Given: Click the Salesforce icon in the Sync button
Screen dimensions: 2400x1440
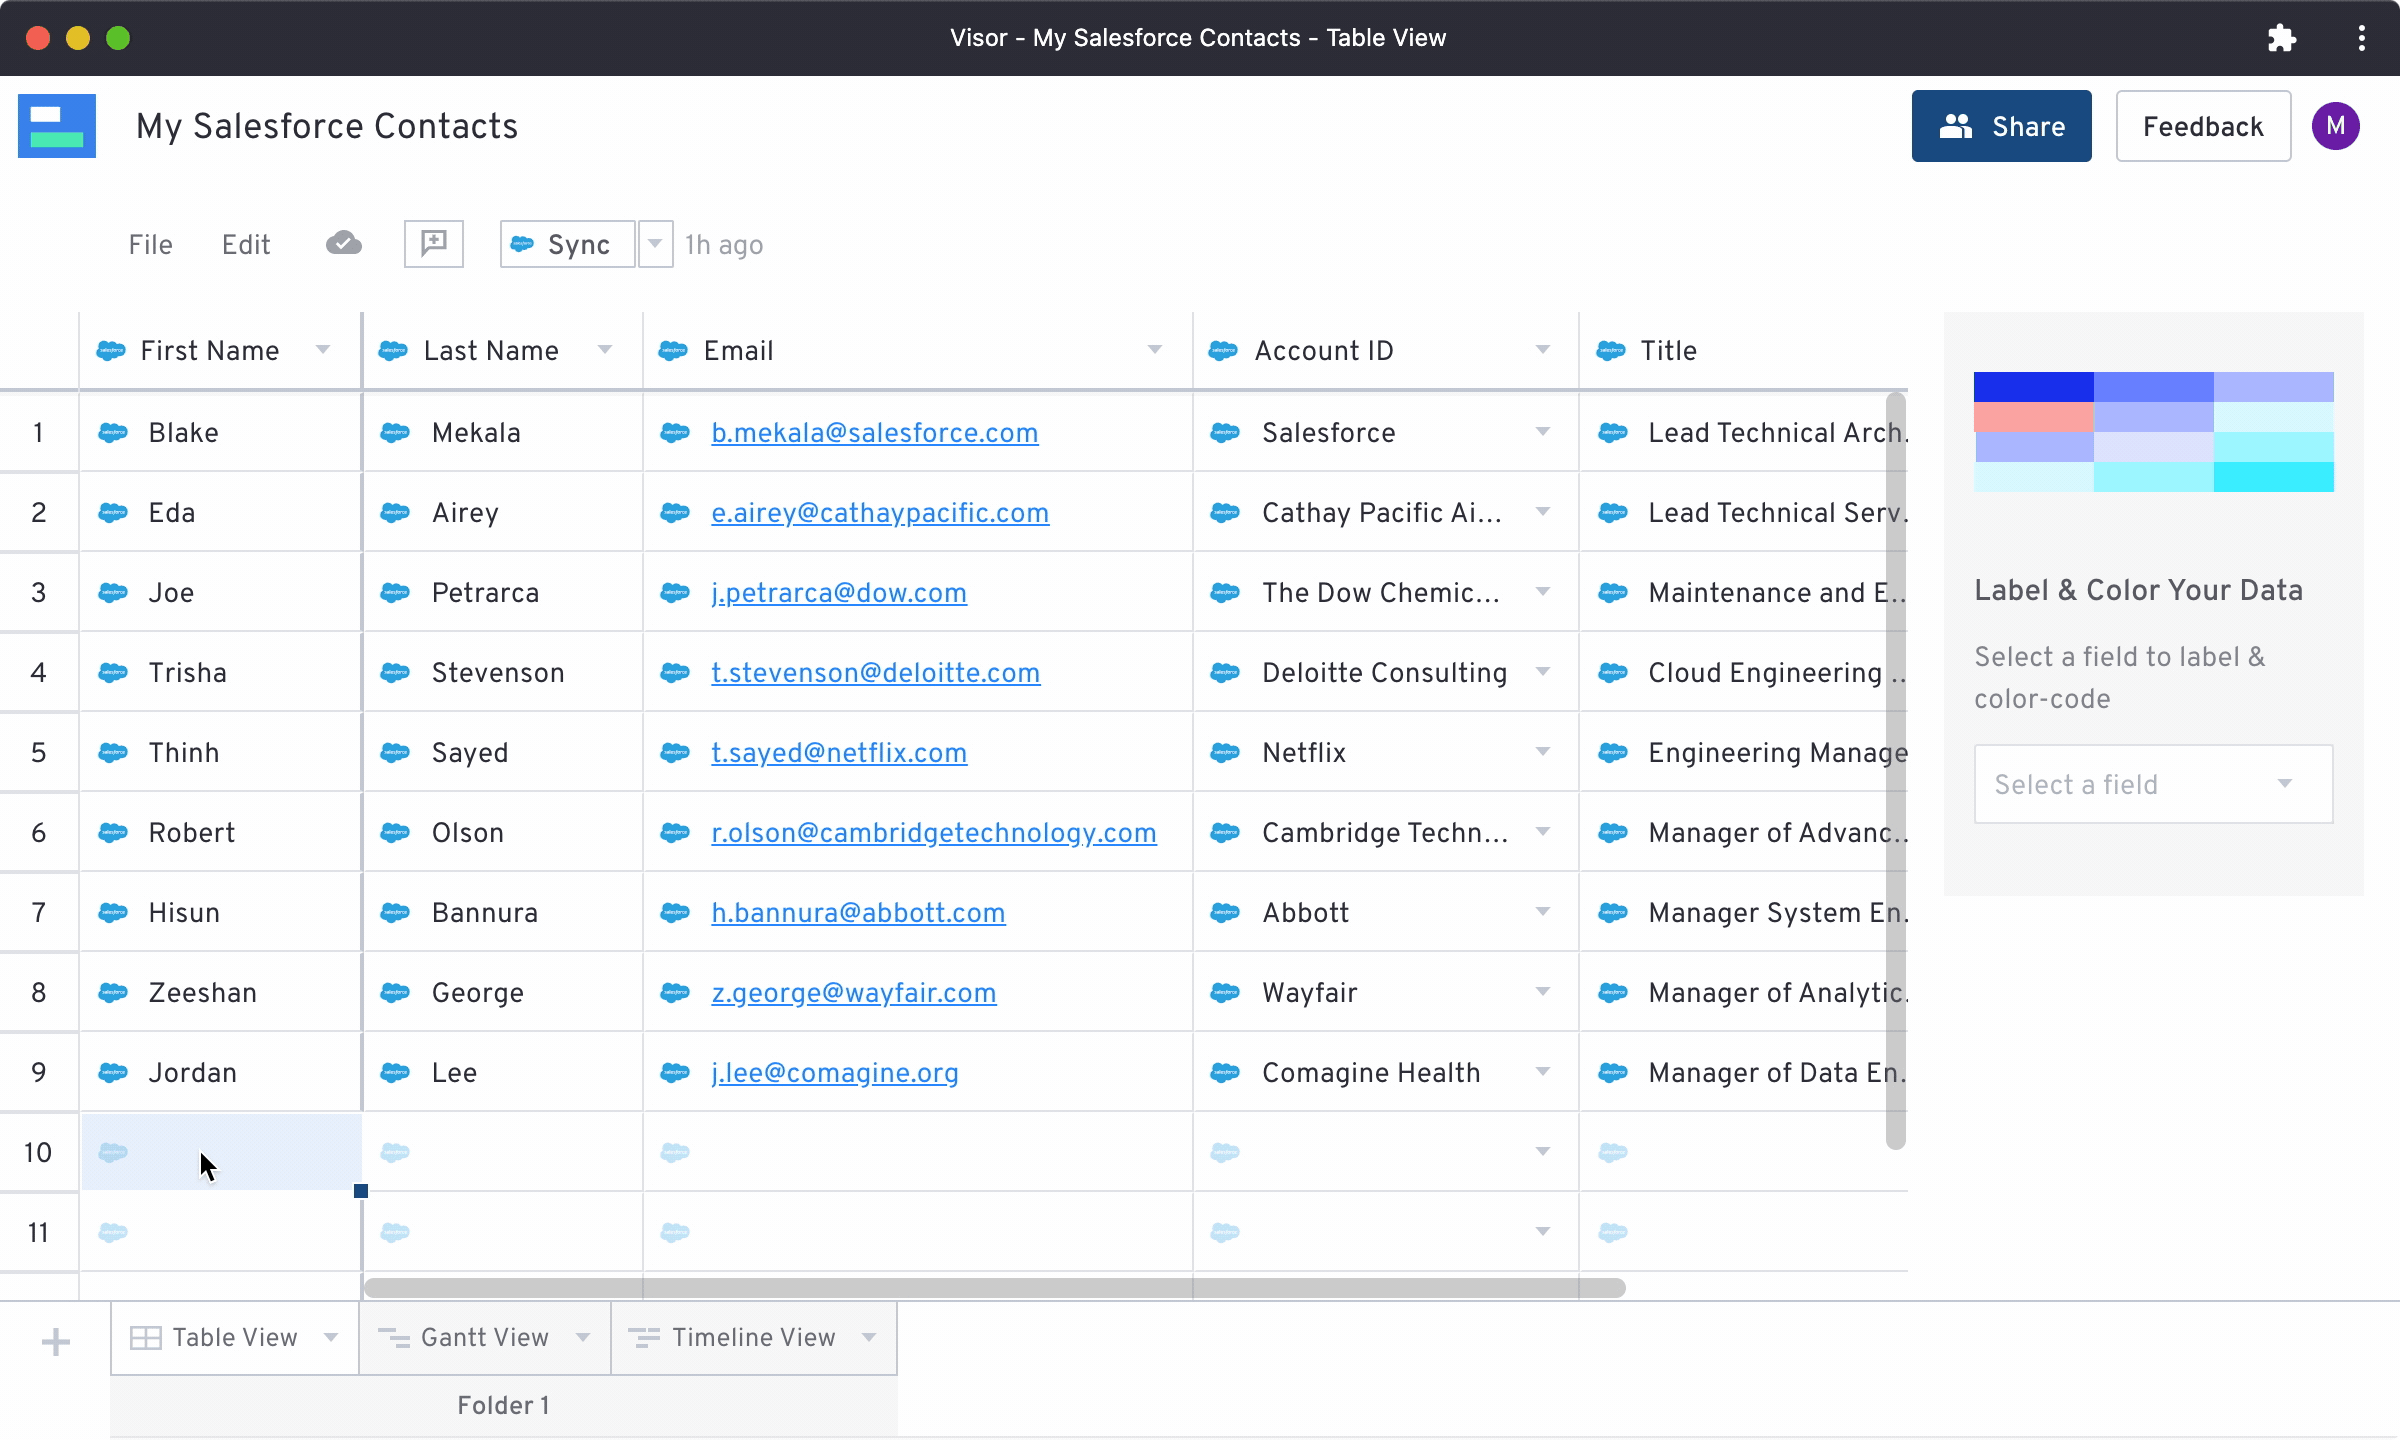Looking at the screenshot, I should (524, 243).
